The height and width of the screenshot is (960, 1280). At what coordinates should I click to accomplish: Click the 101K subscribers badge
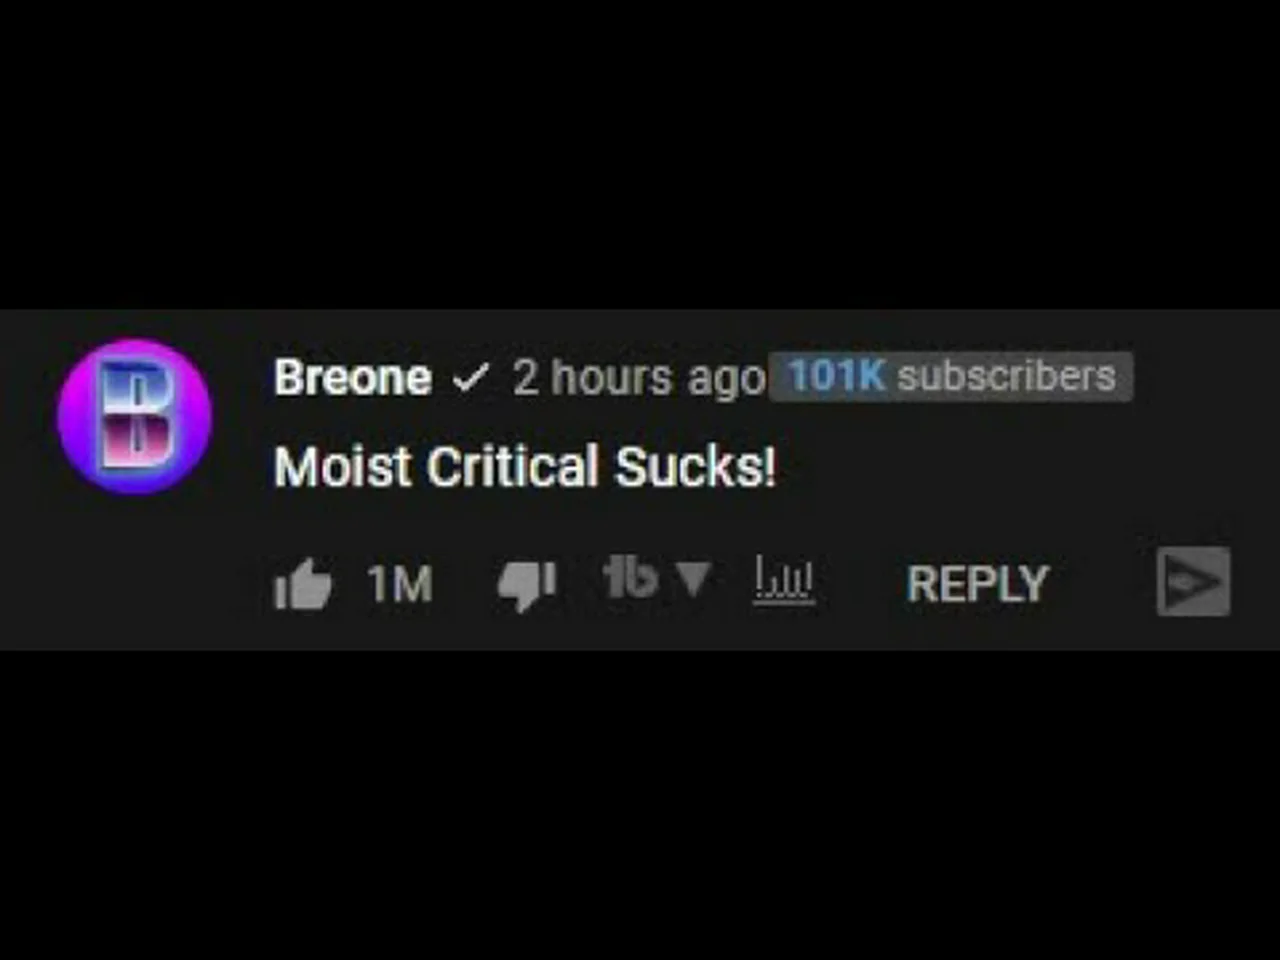tap(951, 376)
